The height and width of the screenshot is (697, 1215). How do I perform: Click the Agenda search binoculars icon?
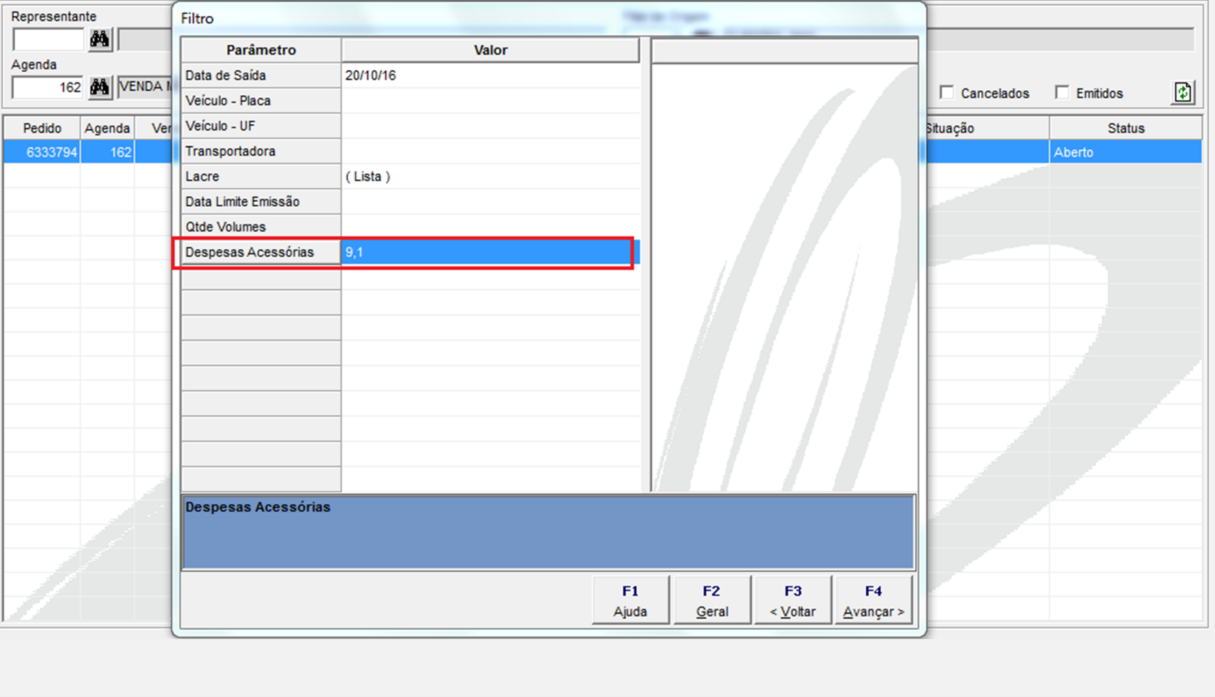point(100,88)
